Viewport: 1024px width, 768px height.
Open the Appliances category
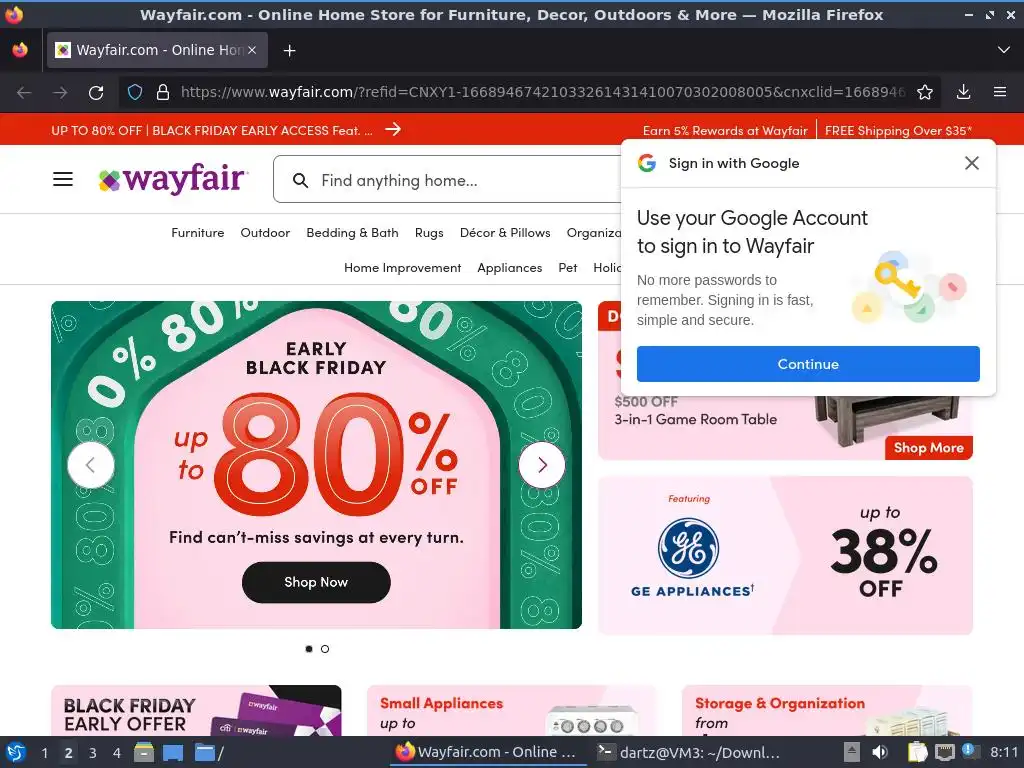(x=509, y=268)
